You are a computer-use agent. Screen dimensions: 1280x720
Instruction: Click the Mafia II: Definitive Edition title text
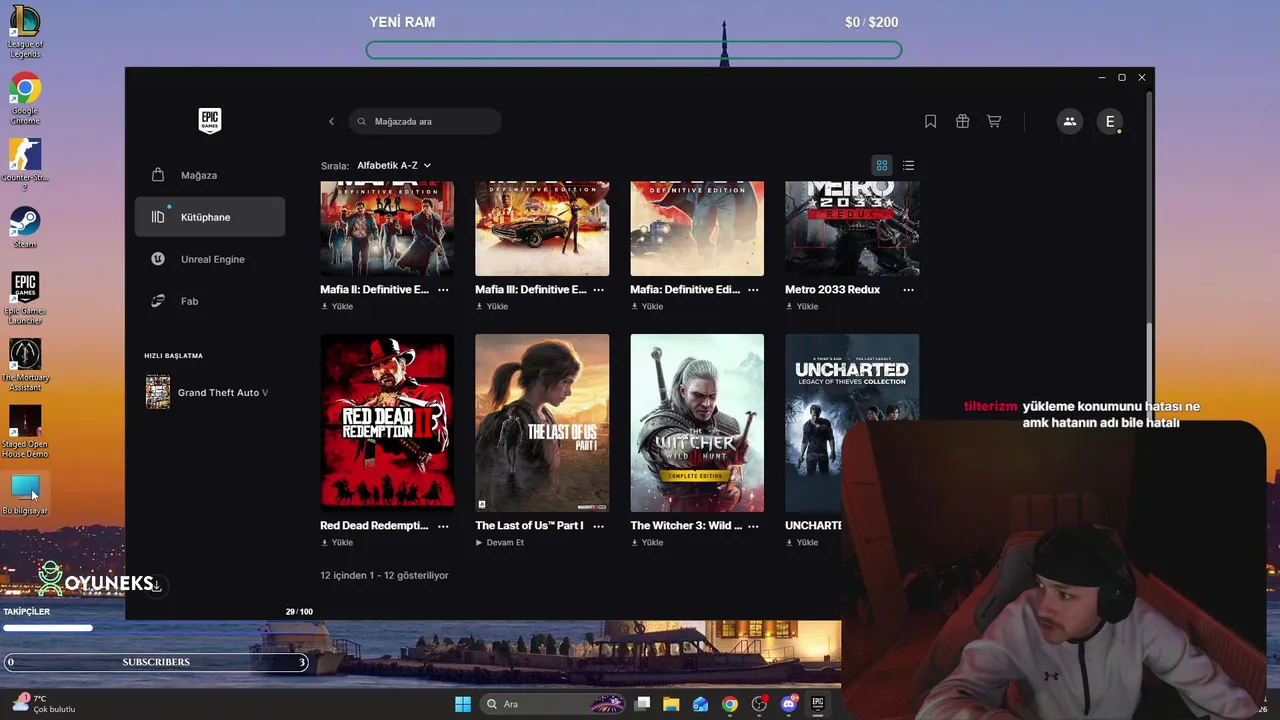[374, 289]
